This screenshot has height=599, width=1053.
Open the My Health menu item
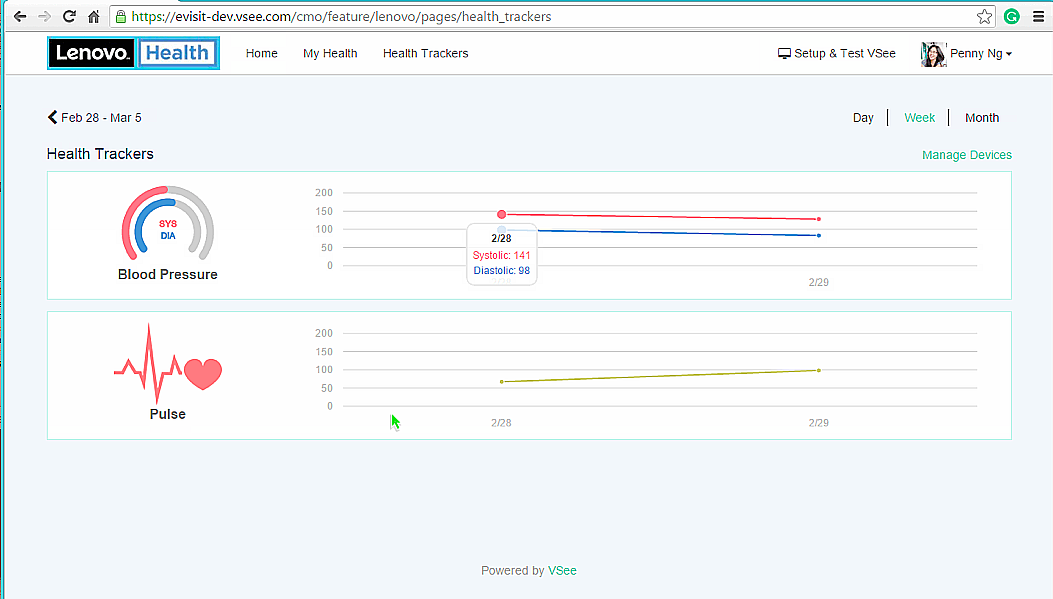coord(330,53)
